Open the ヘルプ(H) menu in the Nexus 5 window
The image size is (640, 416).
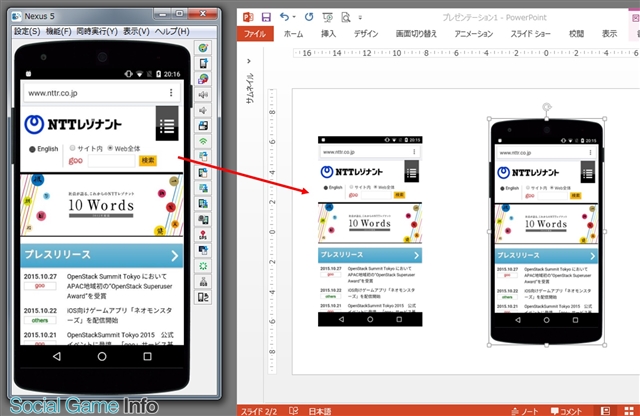[172, 31]
